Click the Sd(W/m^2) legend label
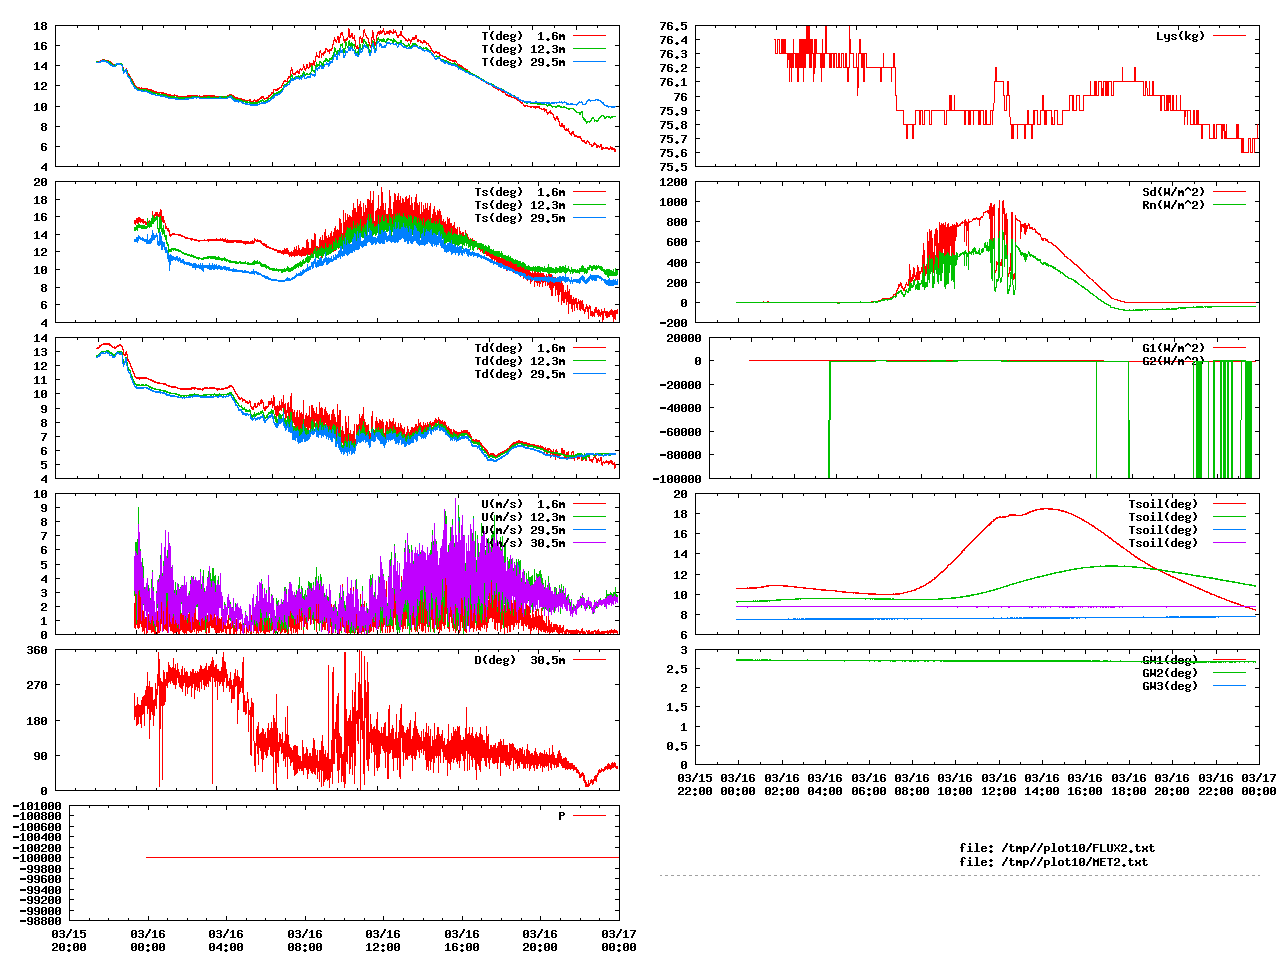1280x960 pixels. tap(1173, 192)
